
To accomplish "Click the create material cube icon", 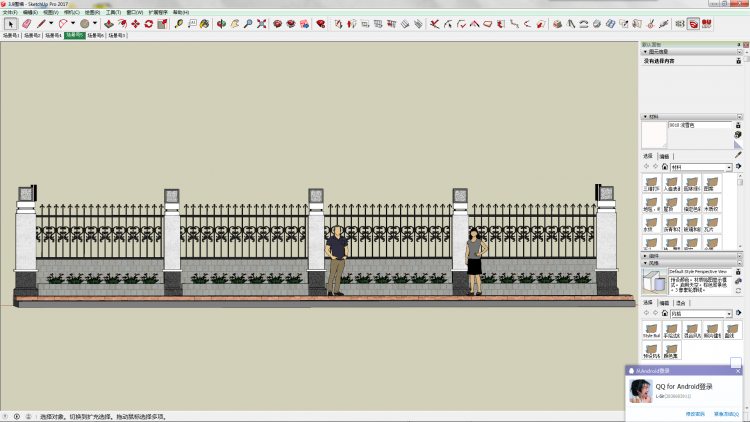I will 738,134.
